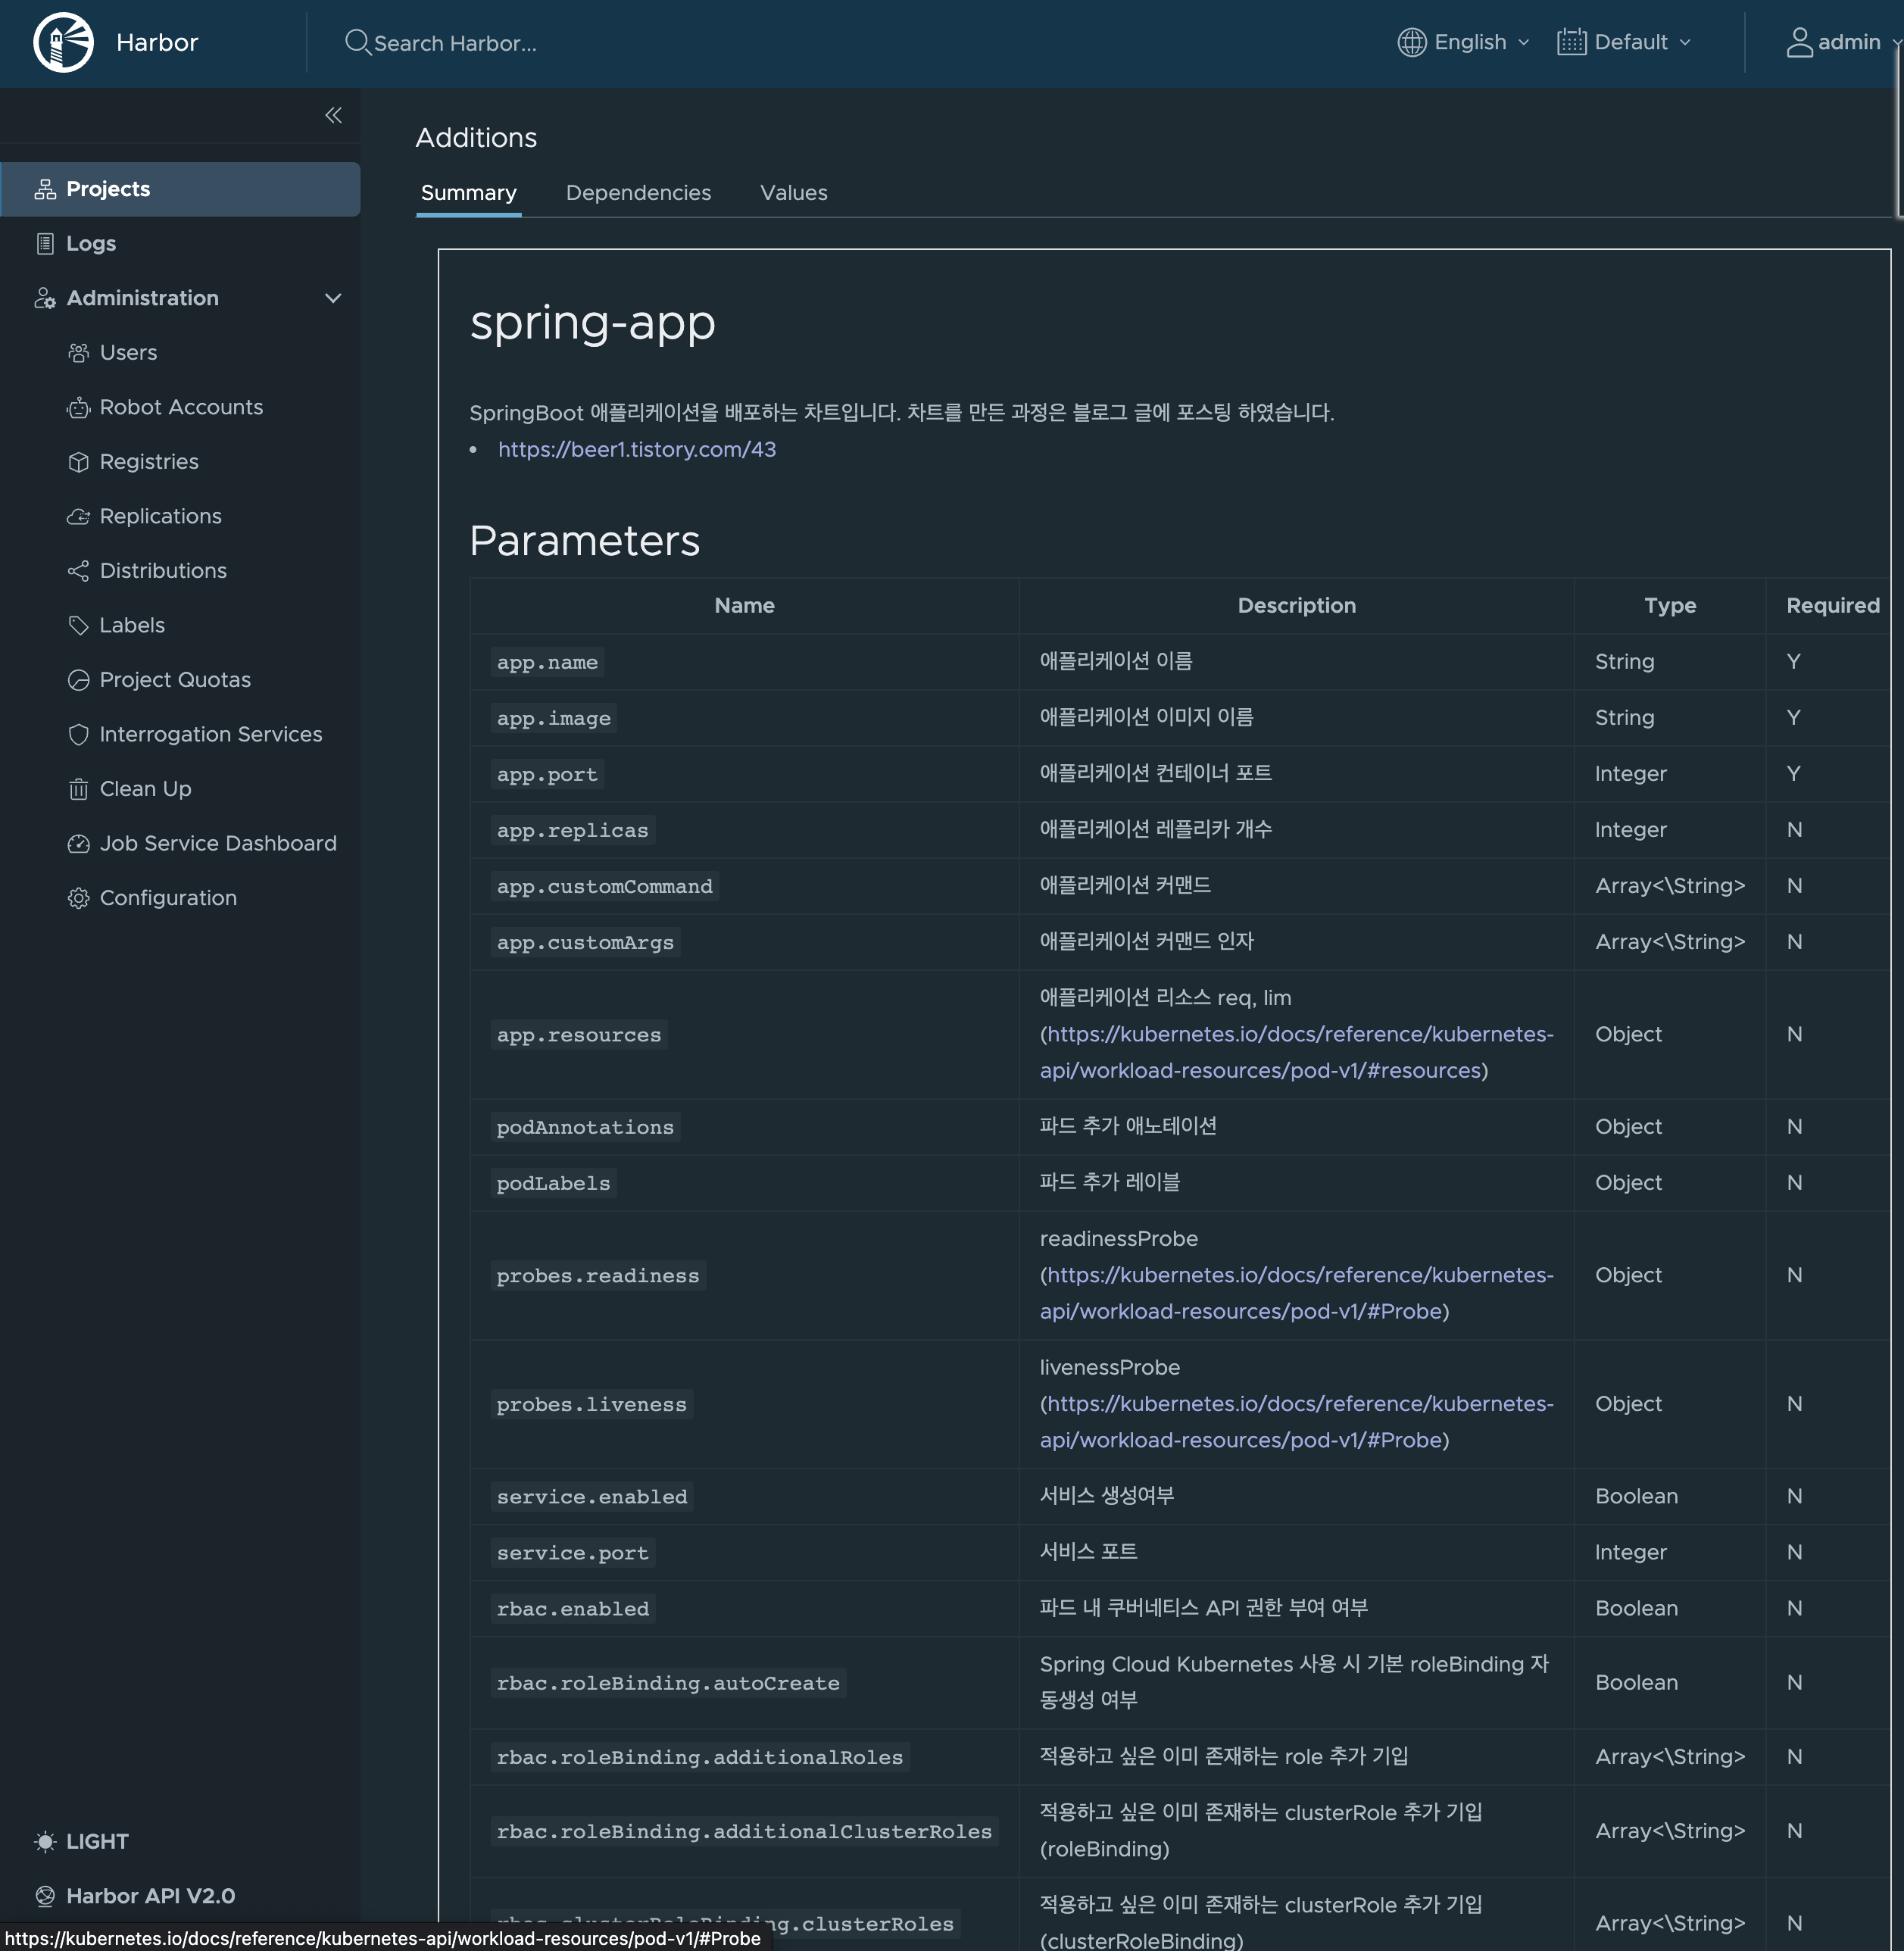Click the Search Harbor input field
1904x1951 pixels.
455,43
